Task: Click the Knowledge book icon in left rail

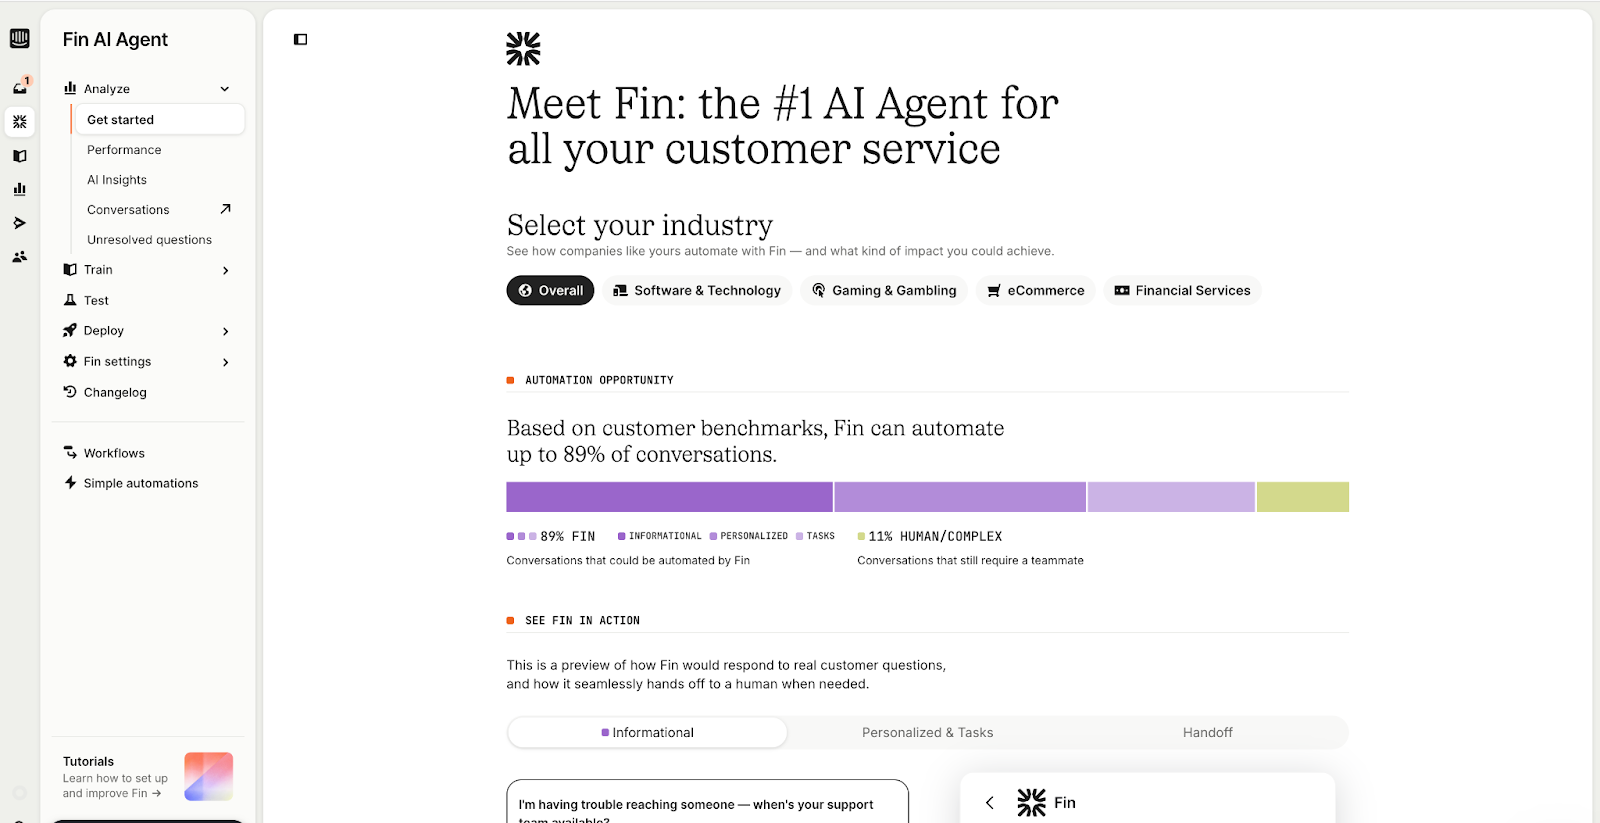Action: click(x=19, y=156)
